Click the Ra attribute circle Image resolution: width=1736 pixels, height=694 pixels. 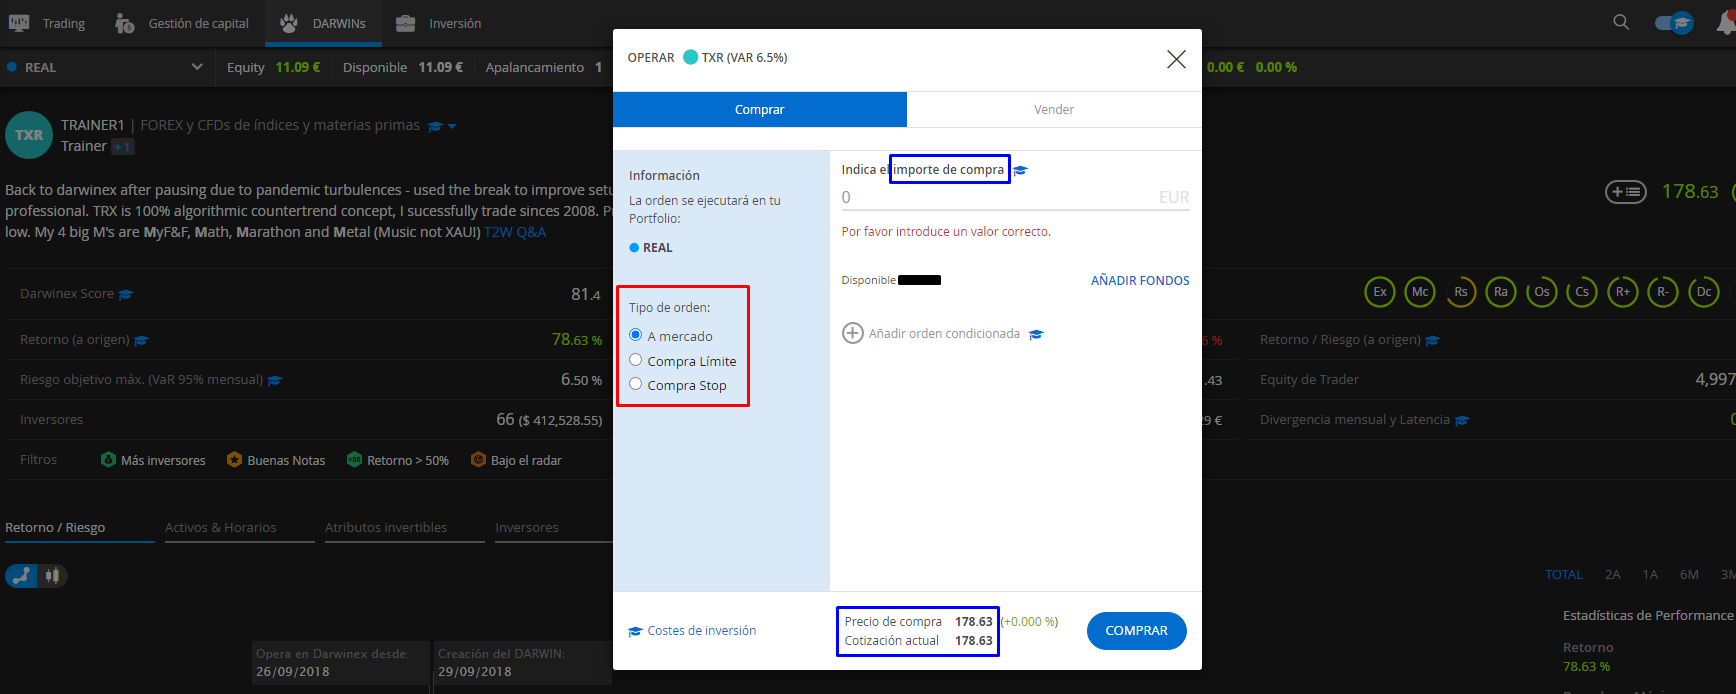coord(1501,292)
